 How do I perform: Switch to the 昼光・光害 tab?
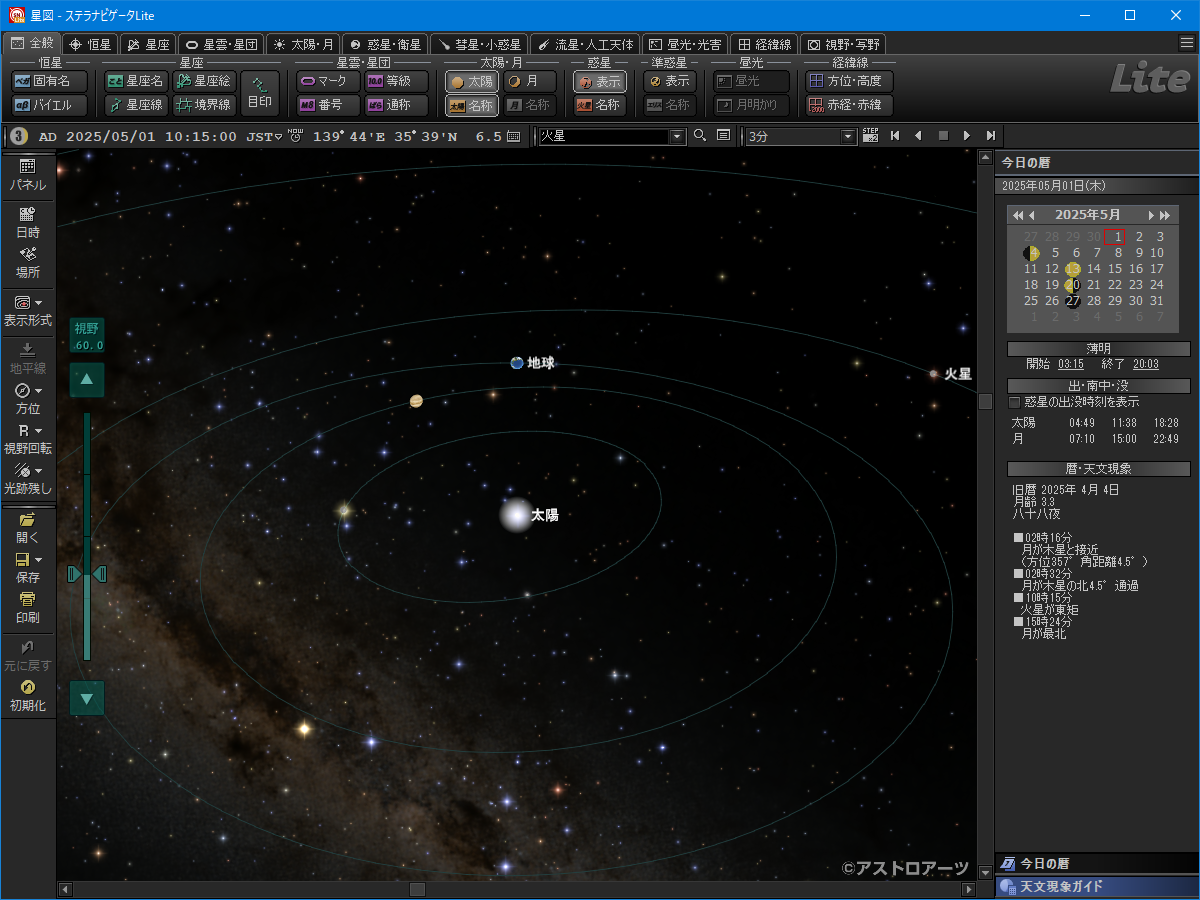click(x=685, y=44)
